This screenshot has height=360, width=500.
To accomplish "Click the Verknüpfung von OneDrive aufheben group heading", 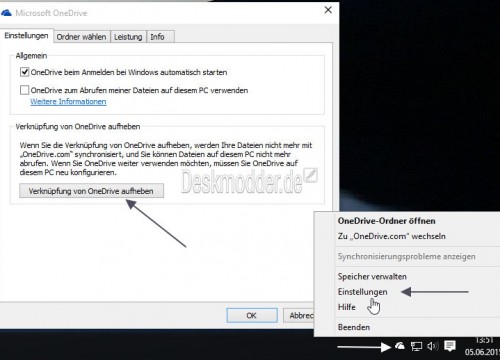I will pos(78,127).
